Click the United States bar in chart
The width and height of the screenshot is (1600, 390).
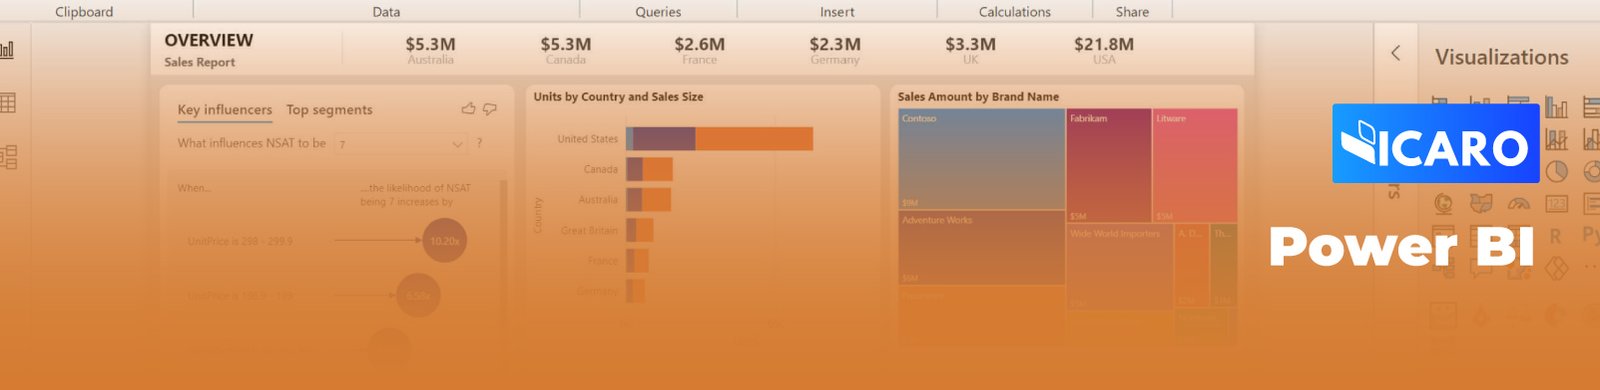tap(720, 139)
